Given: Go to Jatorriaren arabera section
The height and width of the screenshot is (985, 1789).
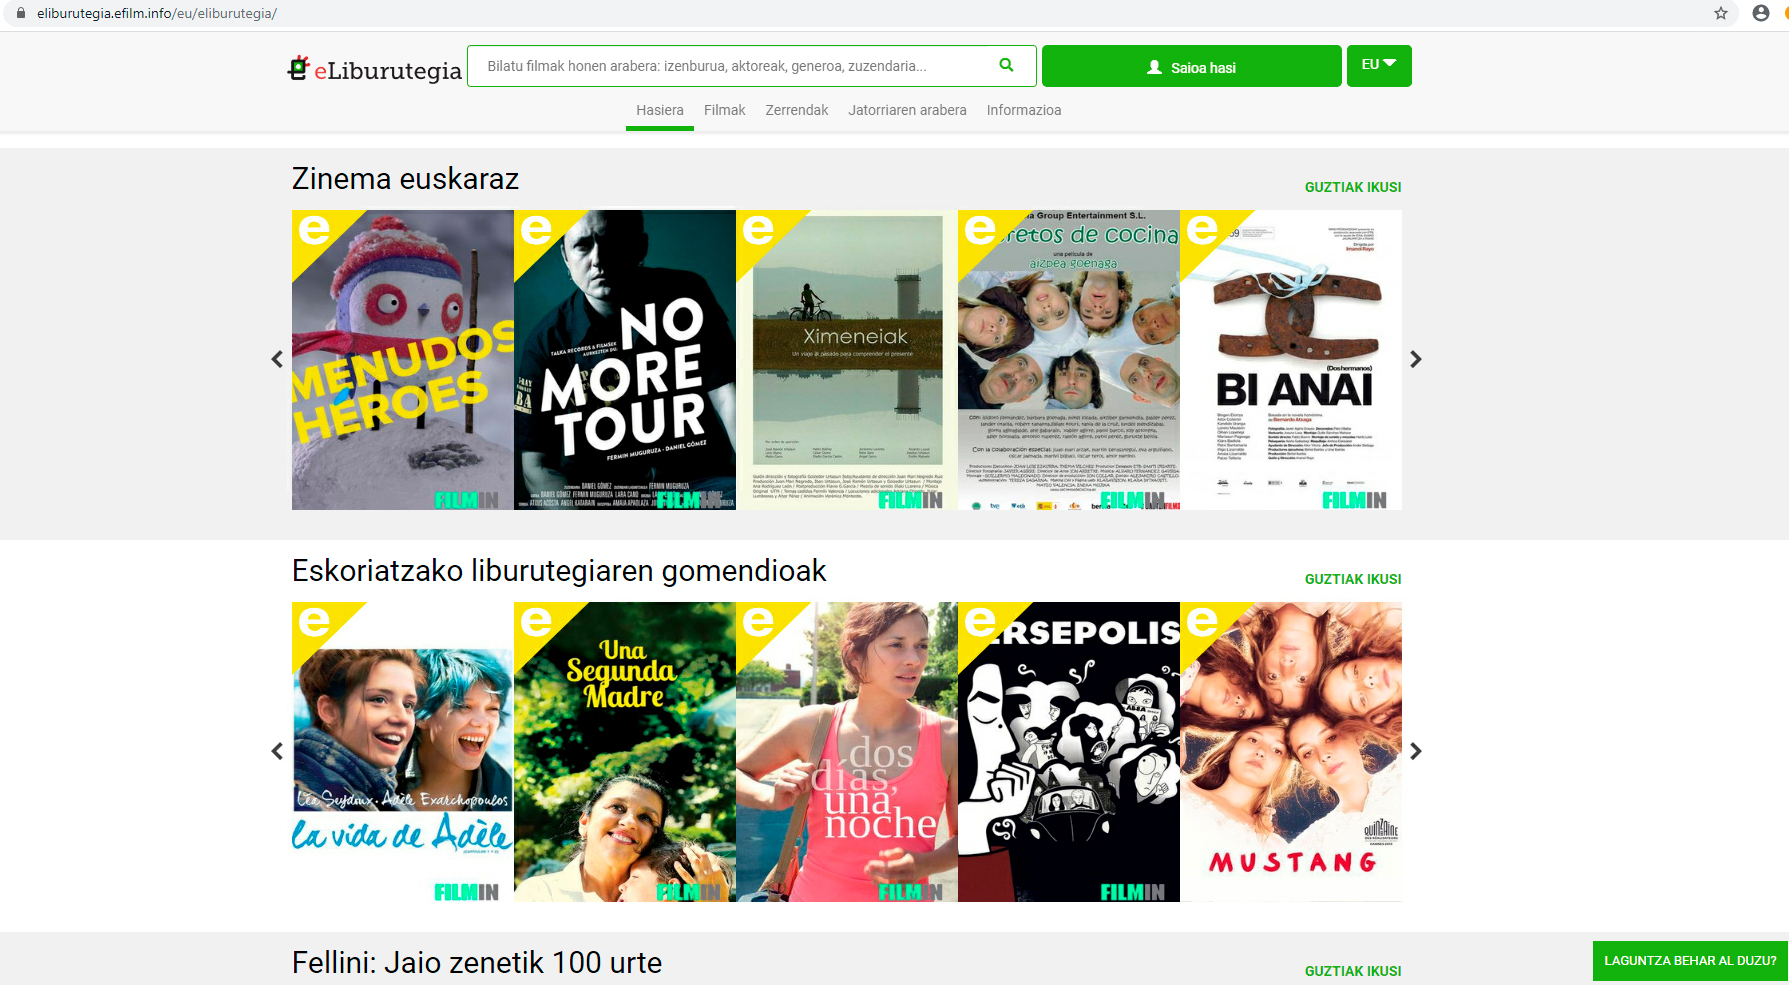Looking at the screenshot, I should click(907, 110).
